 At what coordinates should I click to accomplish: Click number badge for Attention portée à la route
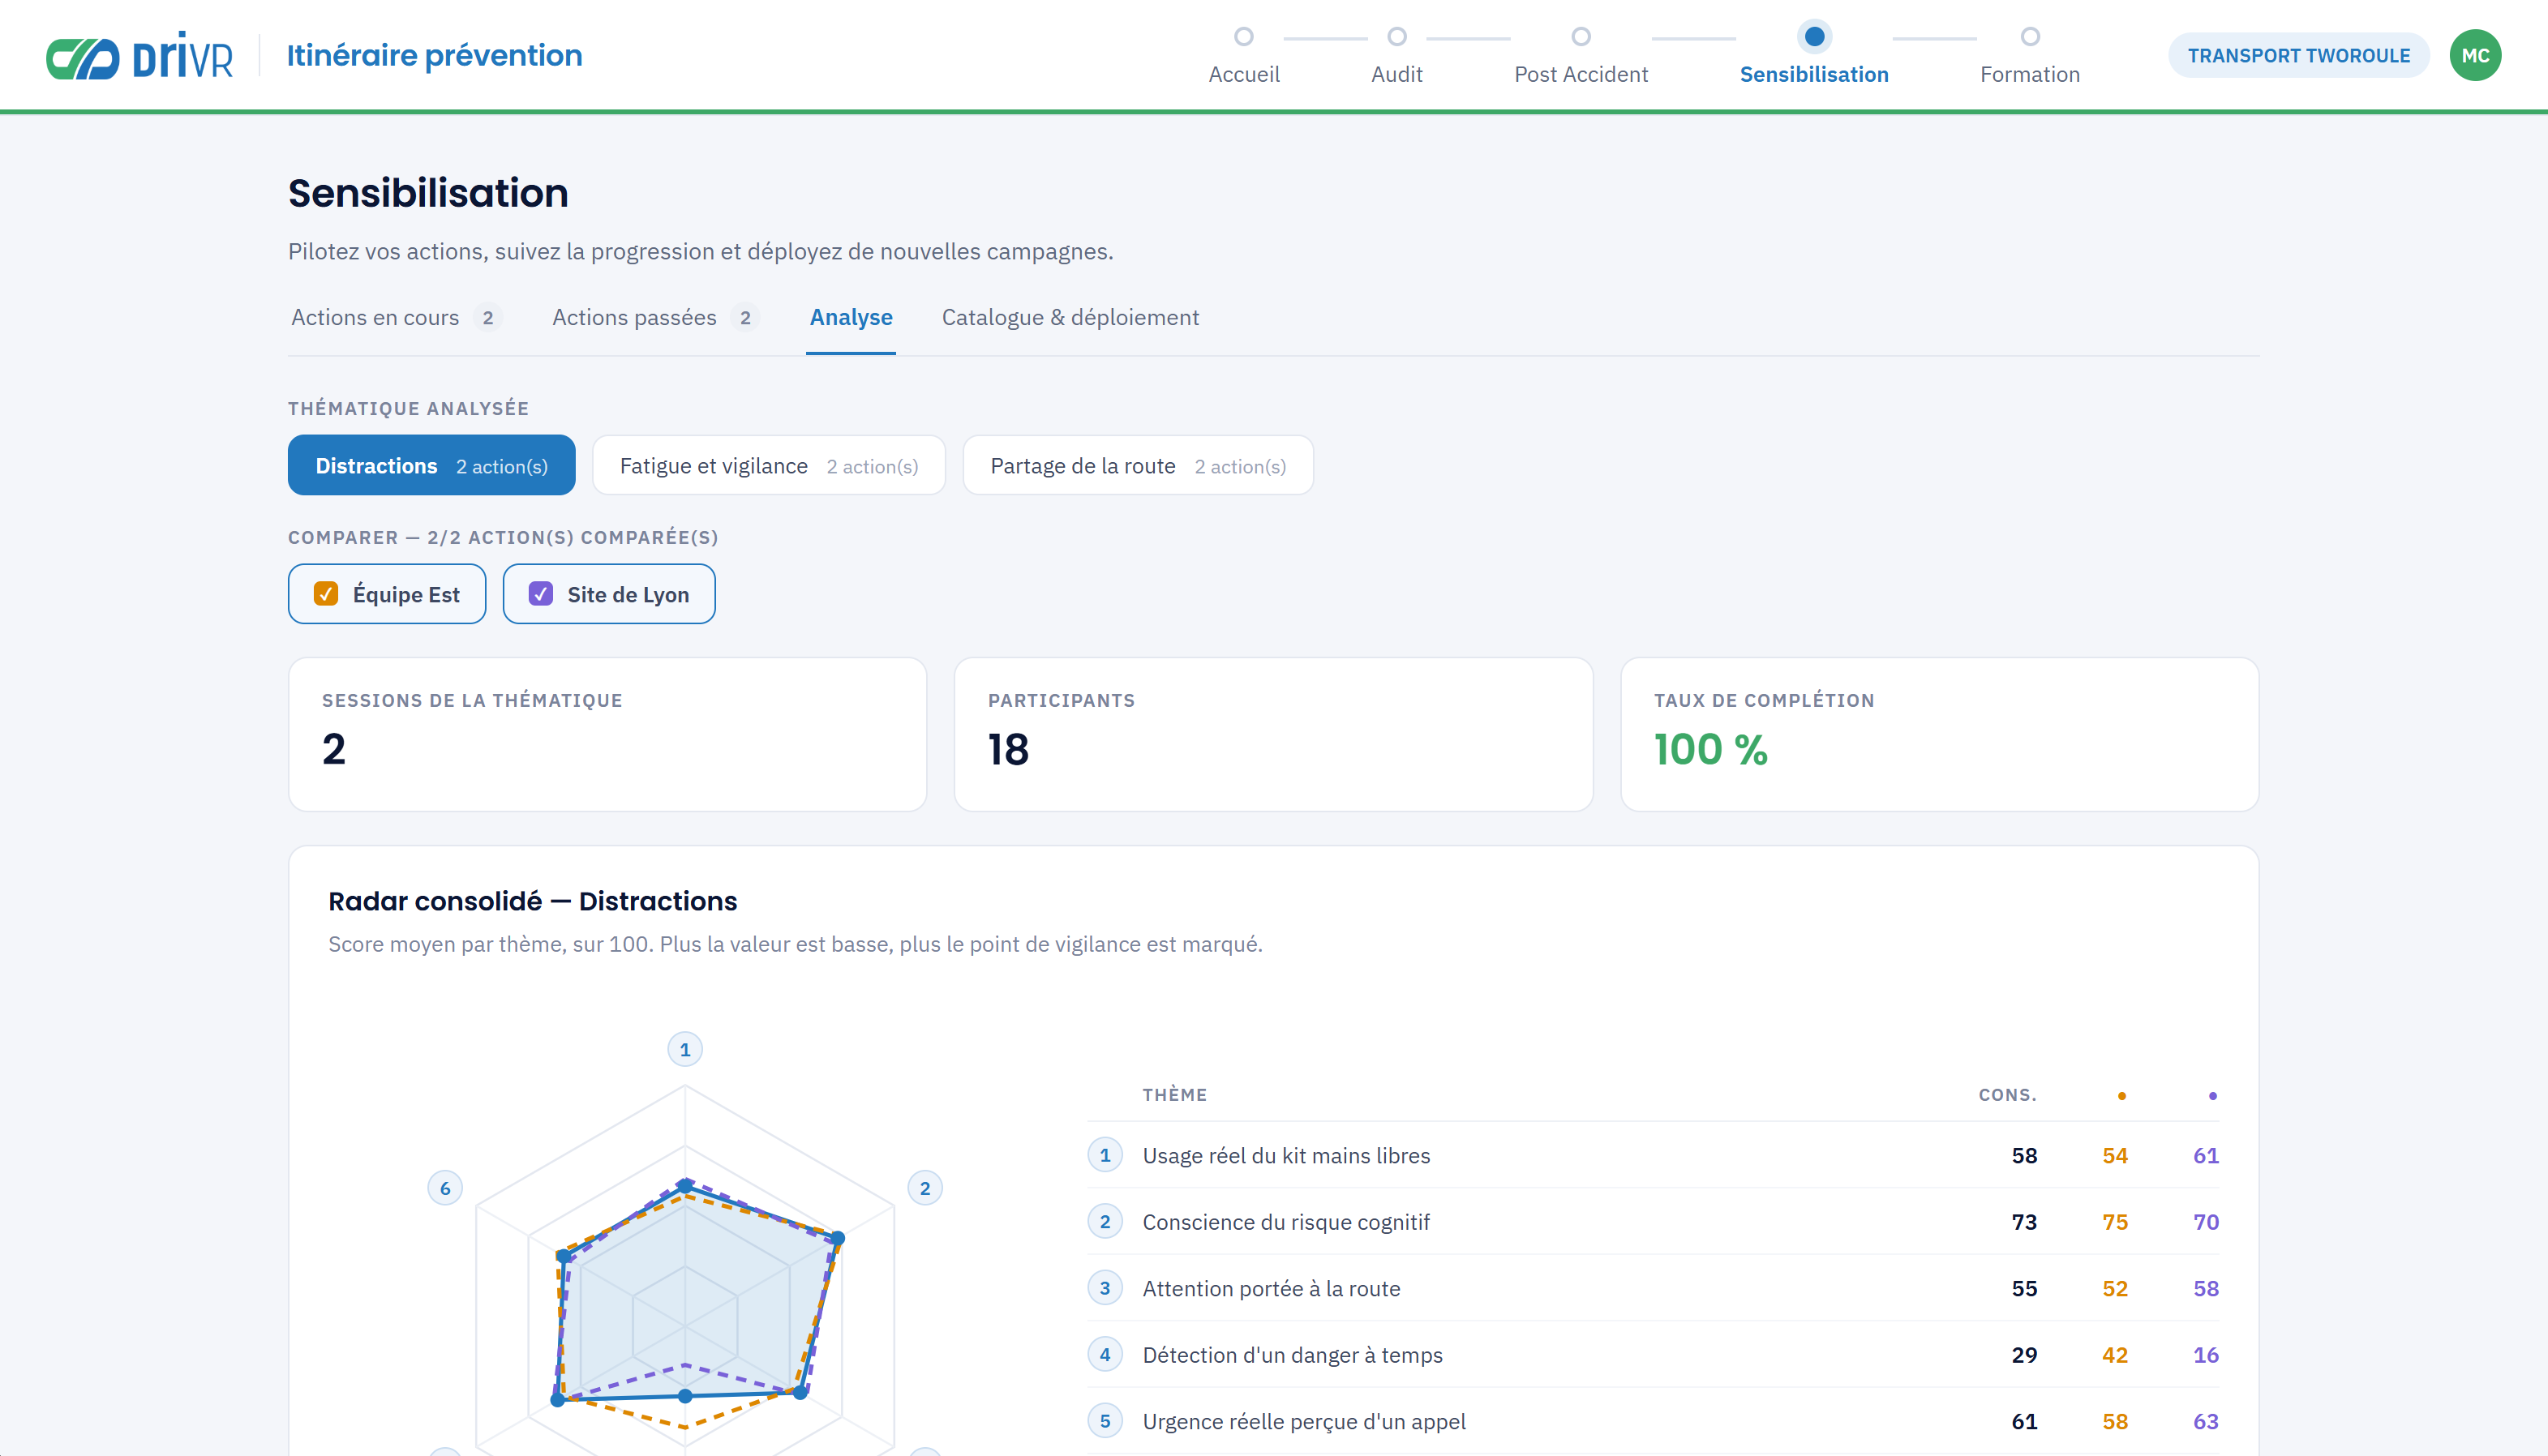tap(1105, 1288)
